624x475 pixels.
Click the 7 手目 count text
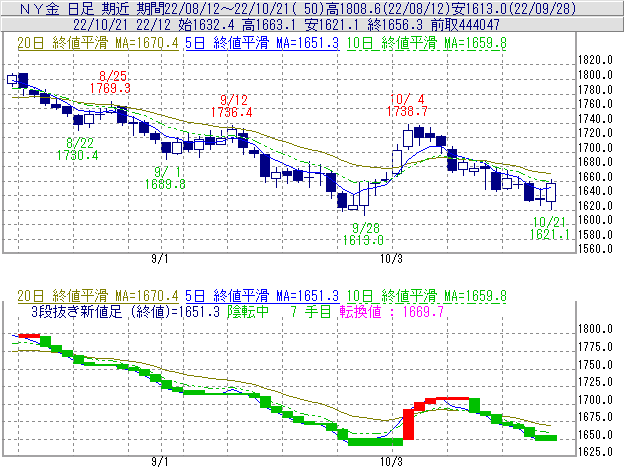(x=311, y=311)
